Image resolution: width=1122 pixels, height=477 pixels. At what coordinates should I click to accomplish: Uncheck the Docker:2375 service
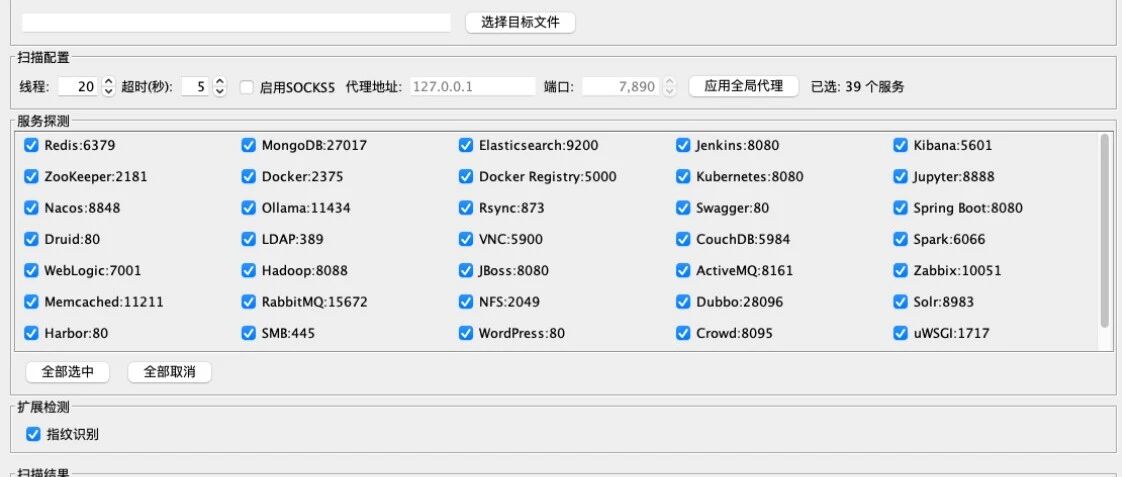pos(248,177)
